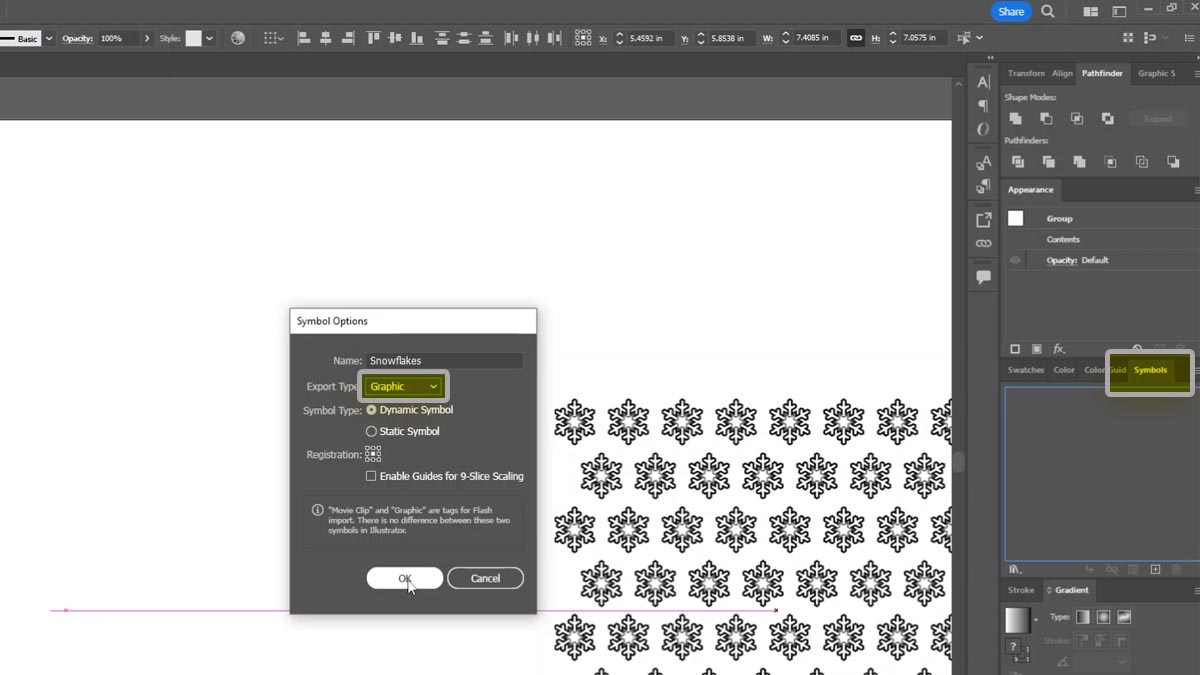Click OK in Symbol Options dialog

point(405,578)
